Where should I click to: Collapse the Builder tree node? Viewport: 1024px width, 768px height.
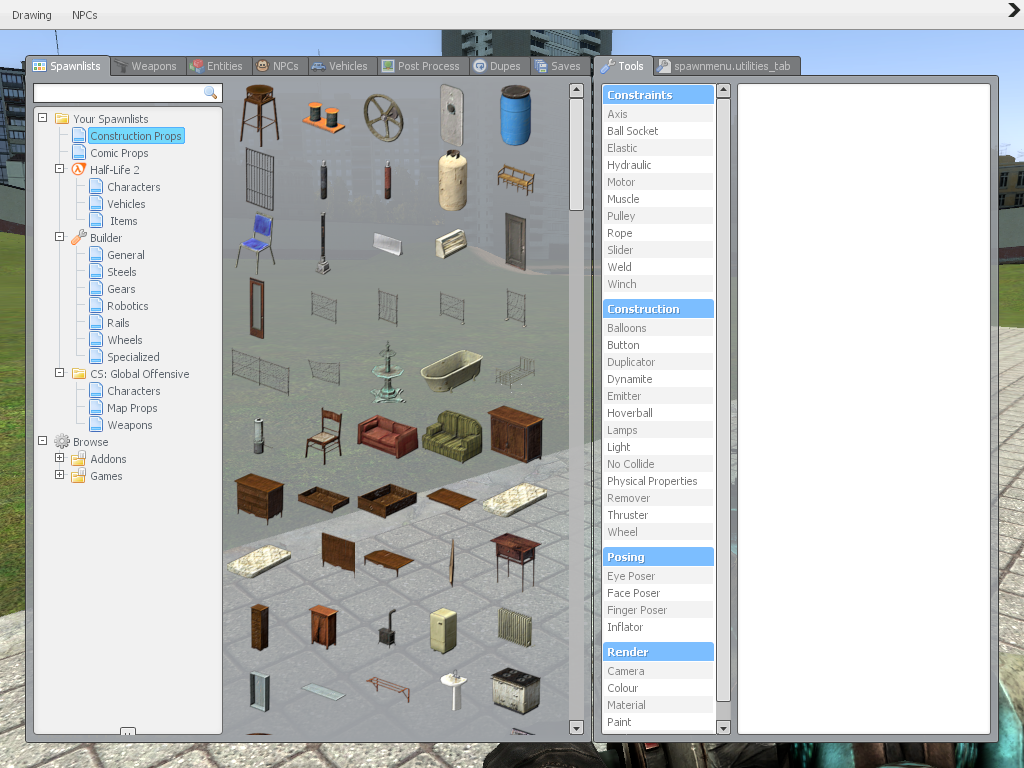click(x=59, y=237)
